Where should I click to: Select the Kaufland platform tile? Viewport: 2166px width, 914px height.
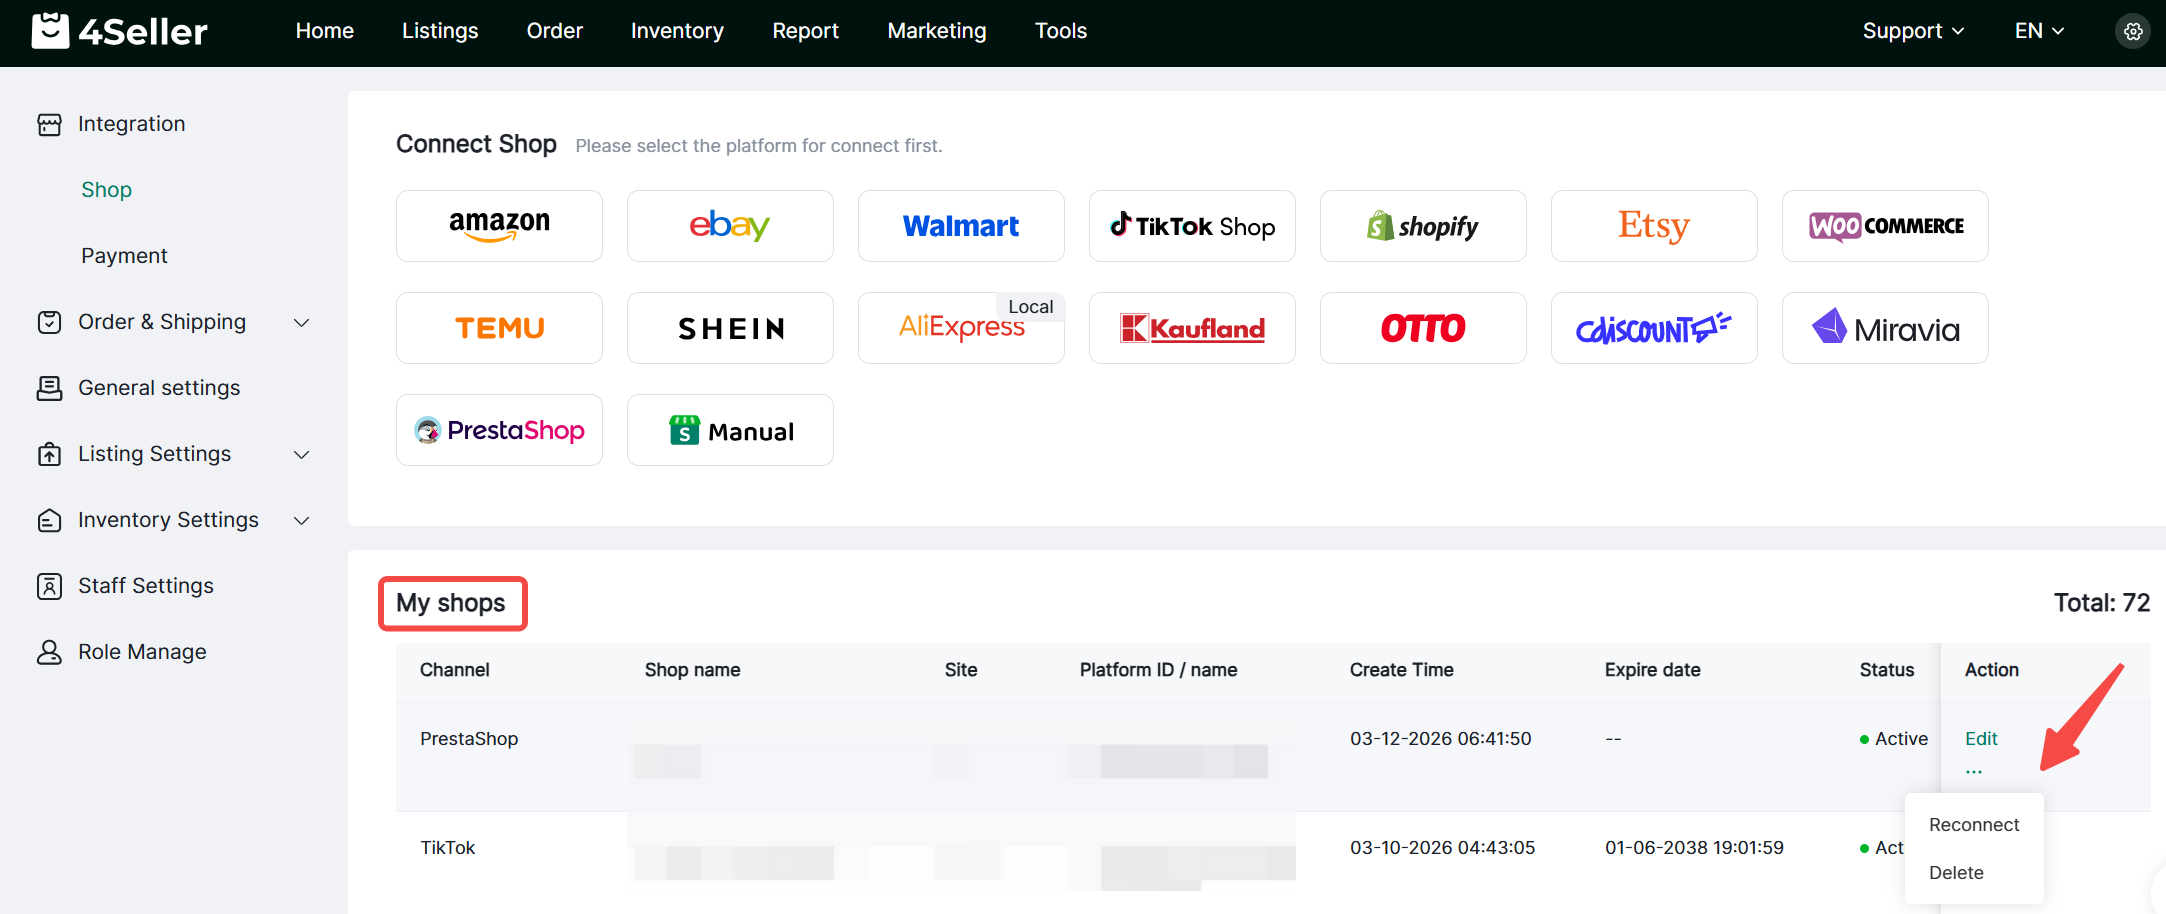(1192, 328)
